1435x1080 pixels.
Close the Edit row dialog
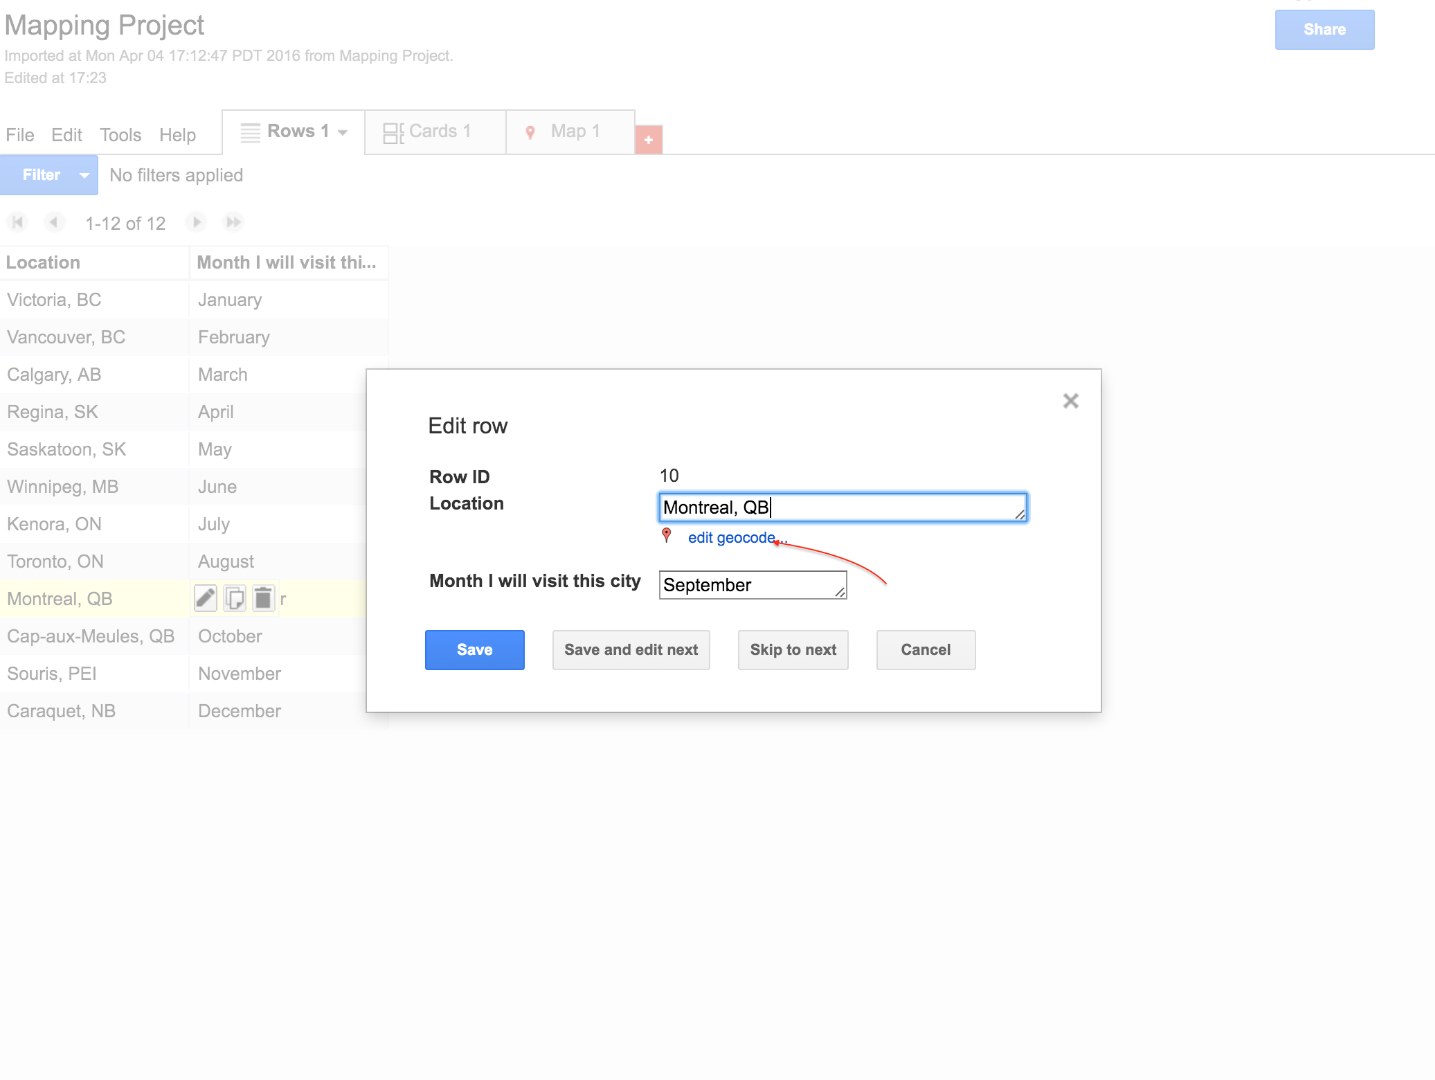pos(1070,401)
